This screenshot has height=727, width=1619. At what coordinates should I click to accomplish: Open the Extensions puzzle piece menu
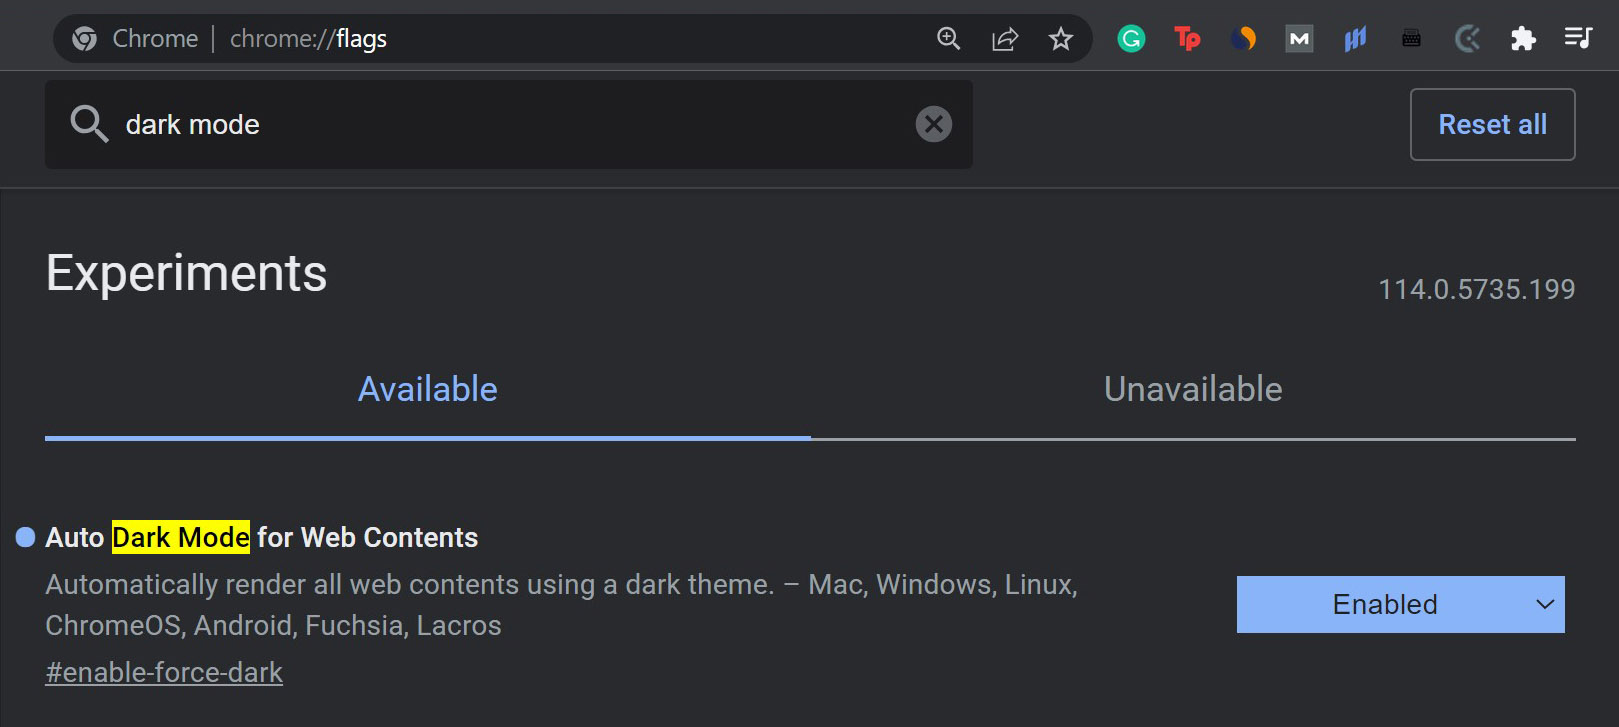coord(1523,39)
